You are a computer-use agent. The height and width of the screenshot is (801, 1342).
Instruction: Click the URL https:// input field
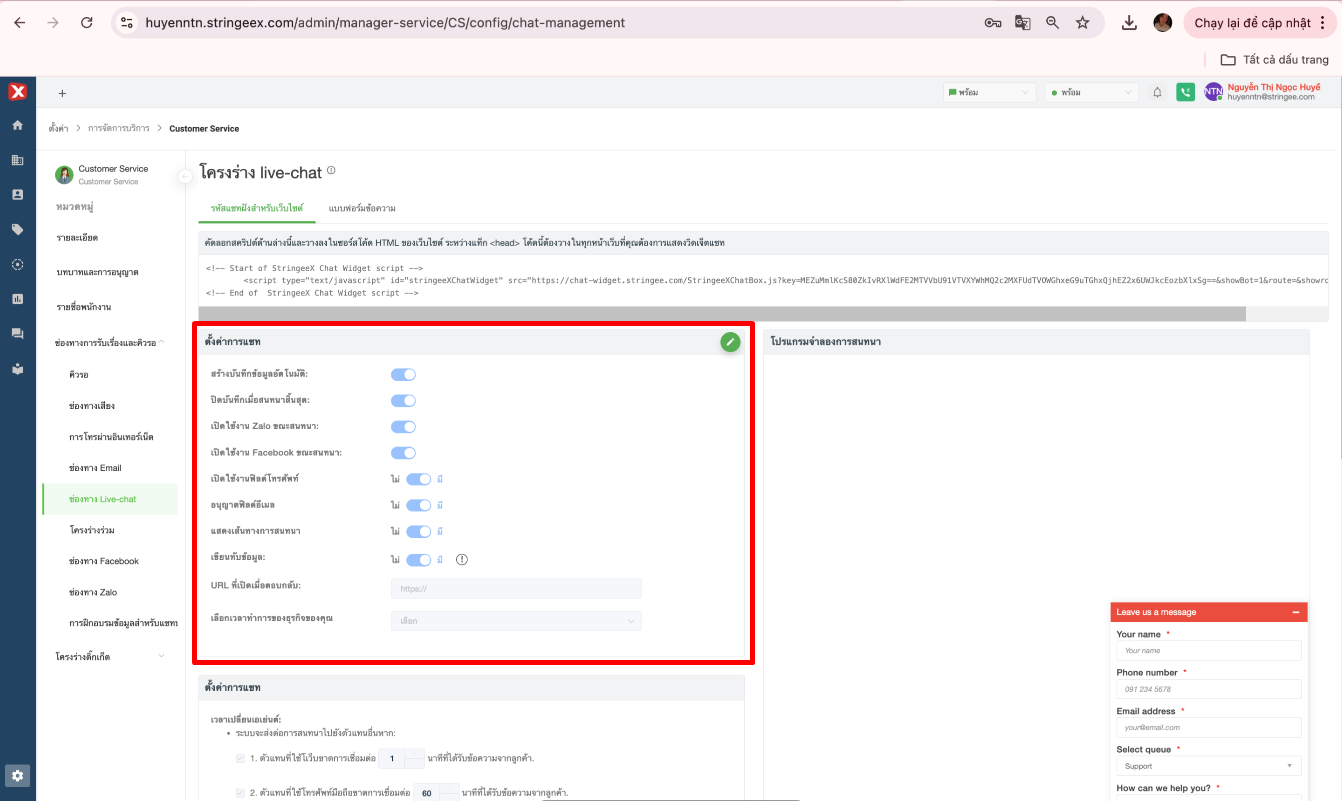coord(516,589)
